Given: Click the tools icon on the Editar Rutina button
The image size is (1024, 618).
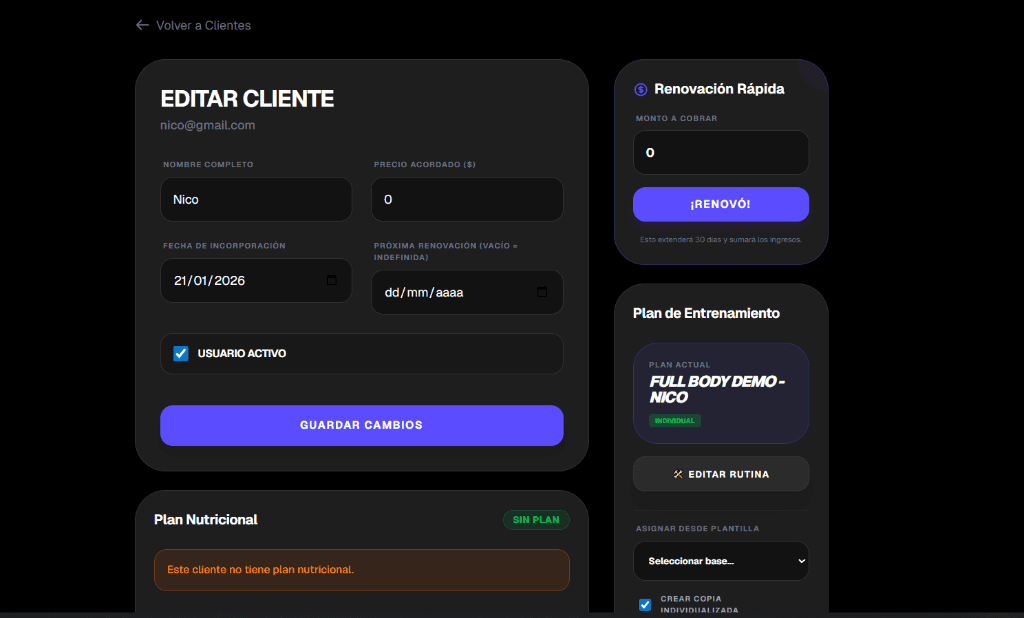Looking at the screenshot, I should tap(680, 473).
